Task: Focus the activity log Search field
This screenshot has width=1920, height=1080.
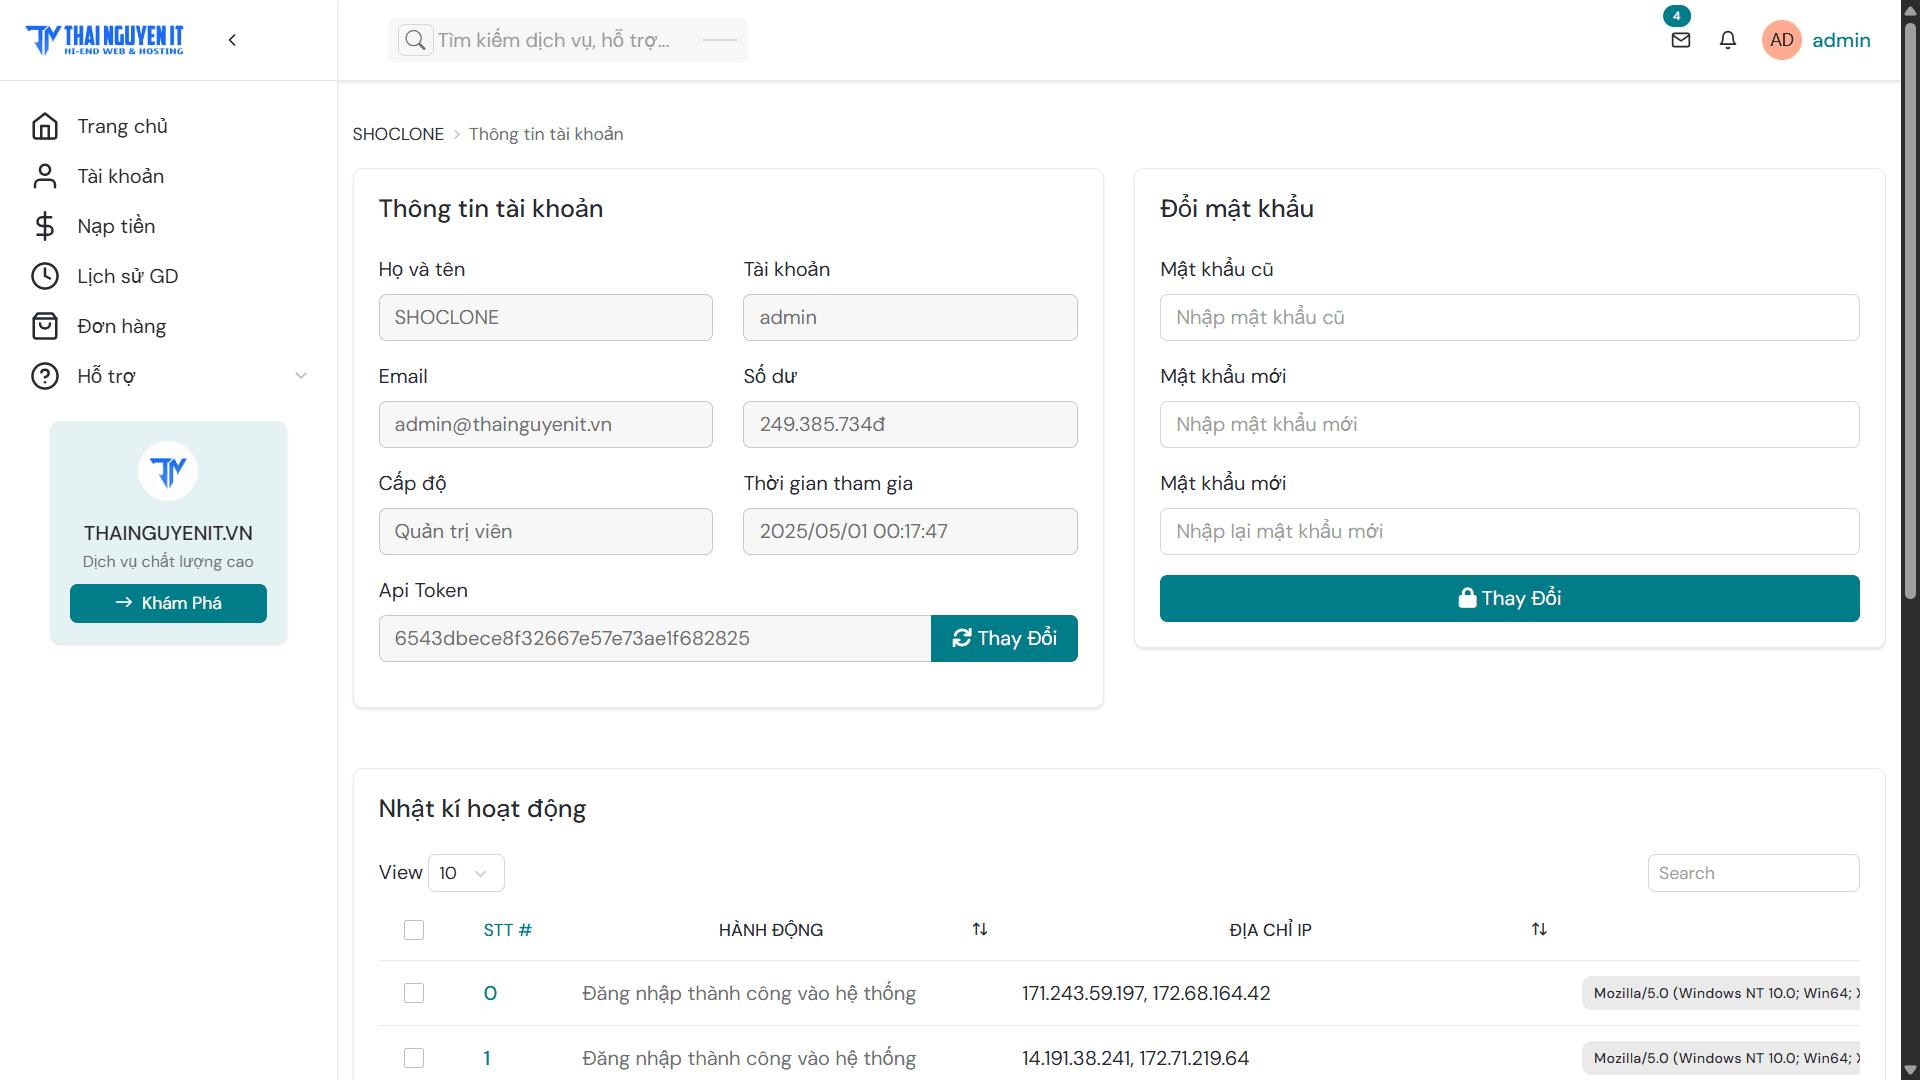Action: [1753, 873]
